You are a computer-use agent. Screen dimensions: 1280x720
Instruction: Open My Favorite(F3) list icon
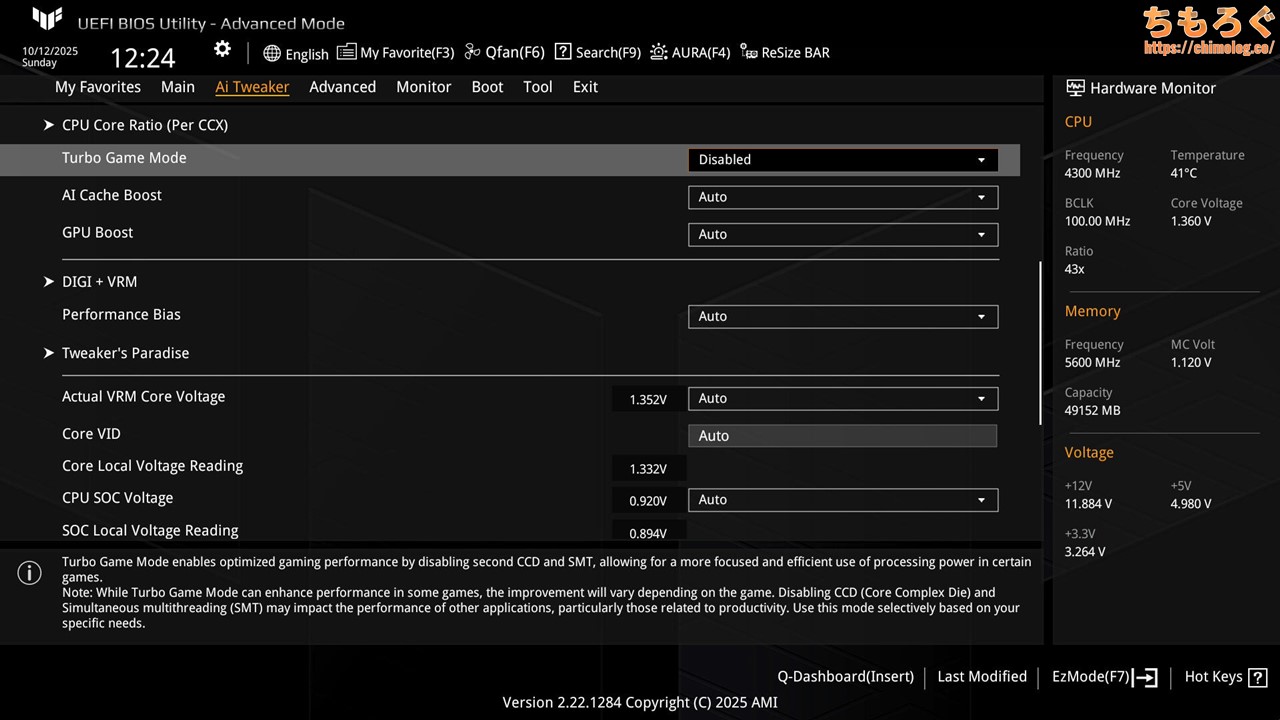coord(346,52)
